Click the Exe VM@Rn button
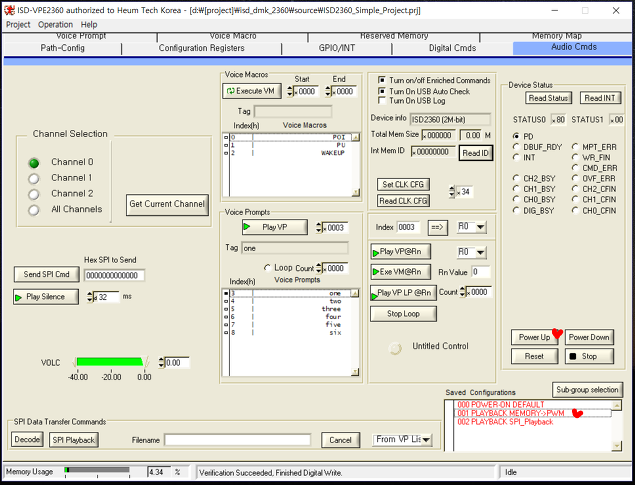The image size is (635, 485). coord(400,272)
